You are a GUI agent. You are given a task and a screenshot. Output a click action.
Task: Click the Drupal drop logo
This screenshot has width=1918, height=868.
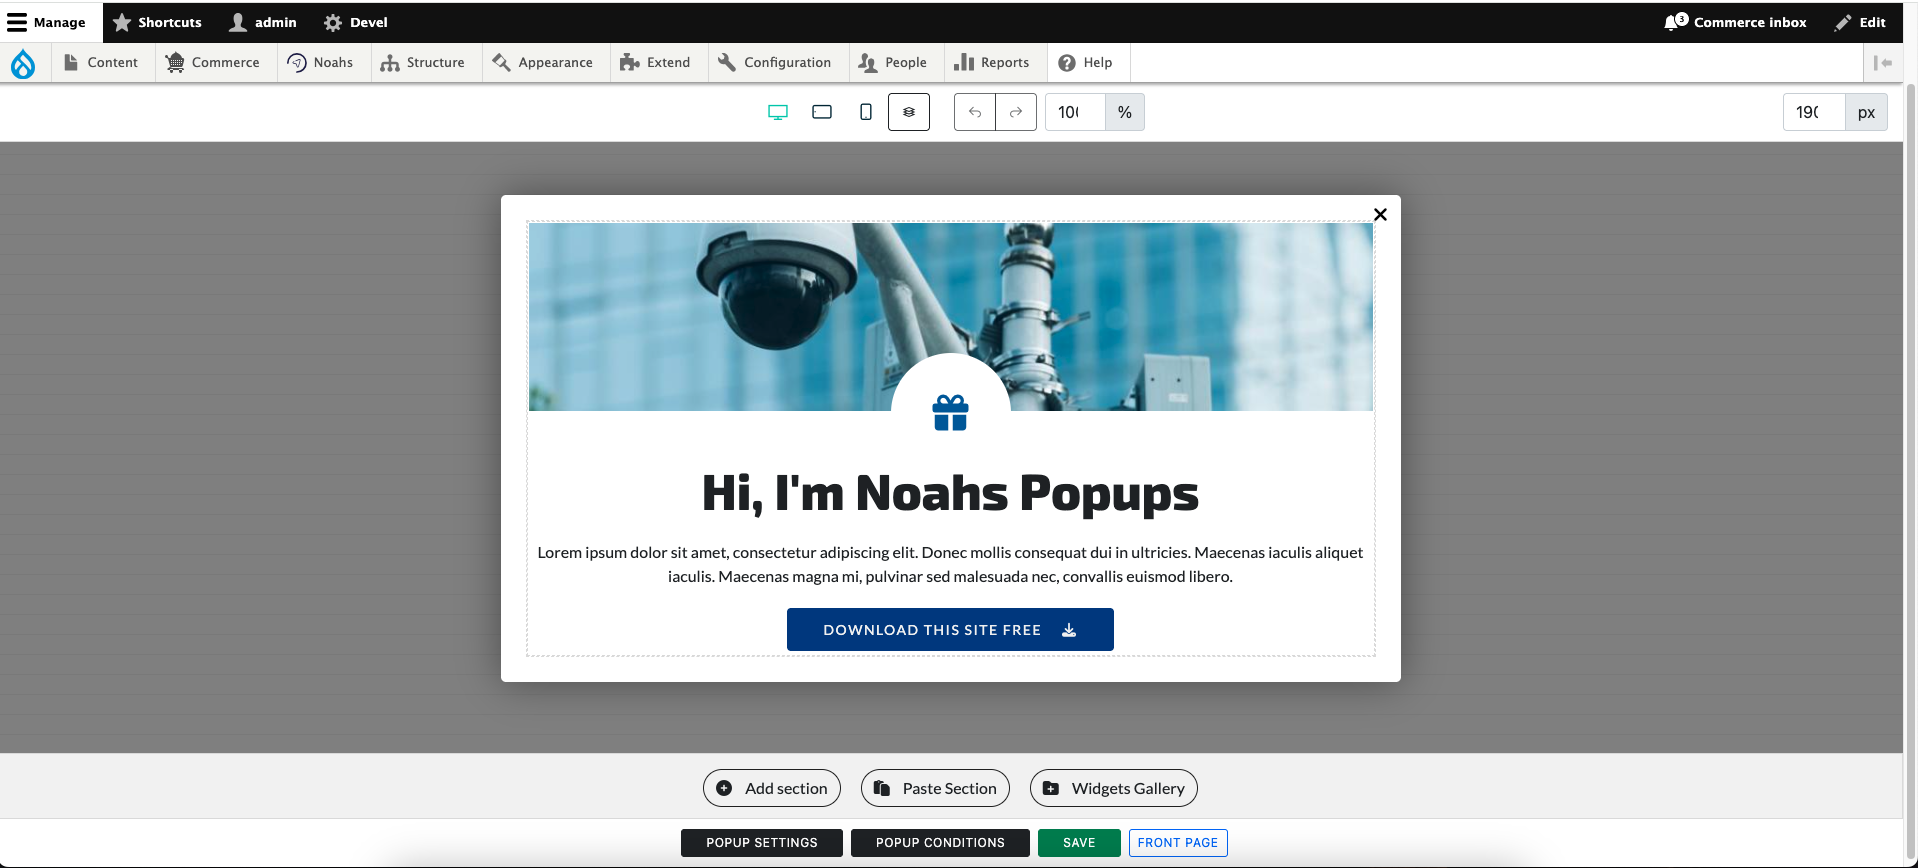click(23, 63)
